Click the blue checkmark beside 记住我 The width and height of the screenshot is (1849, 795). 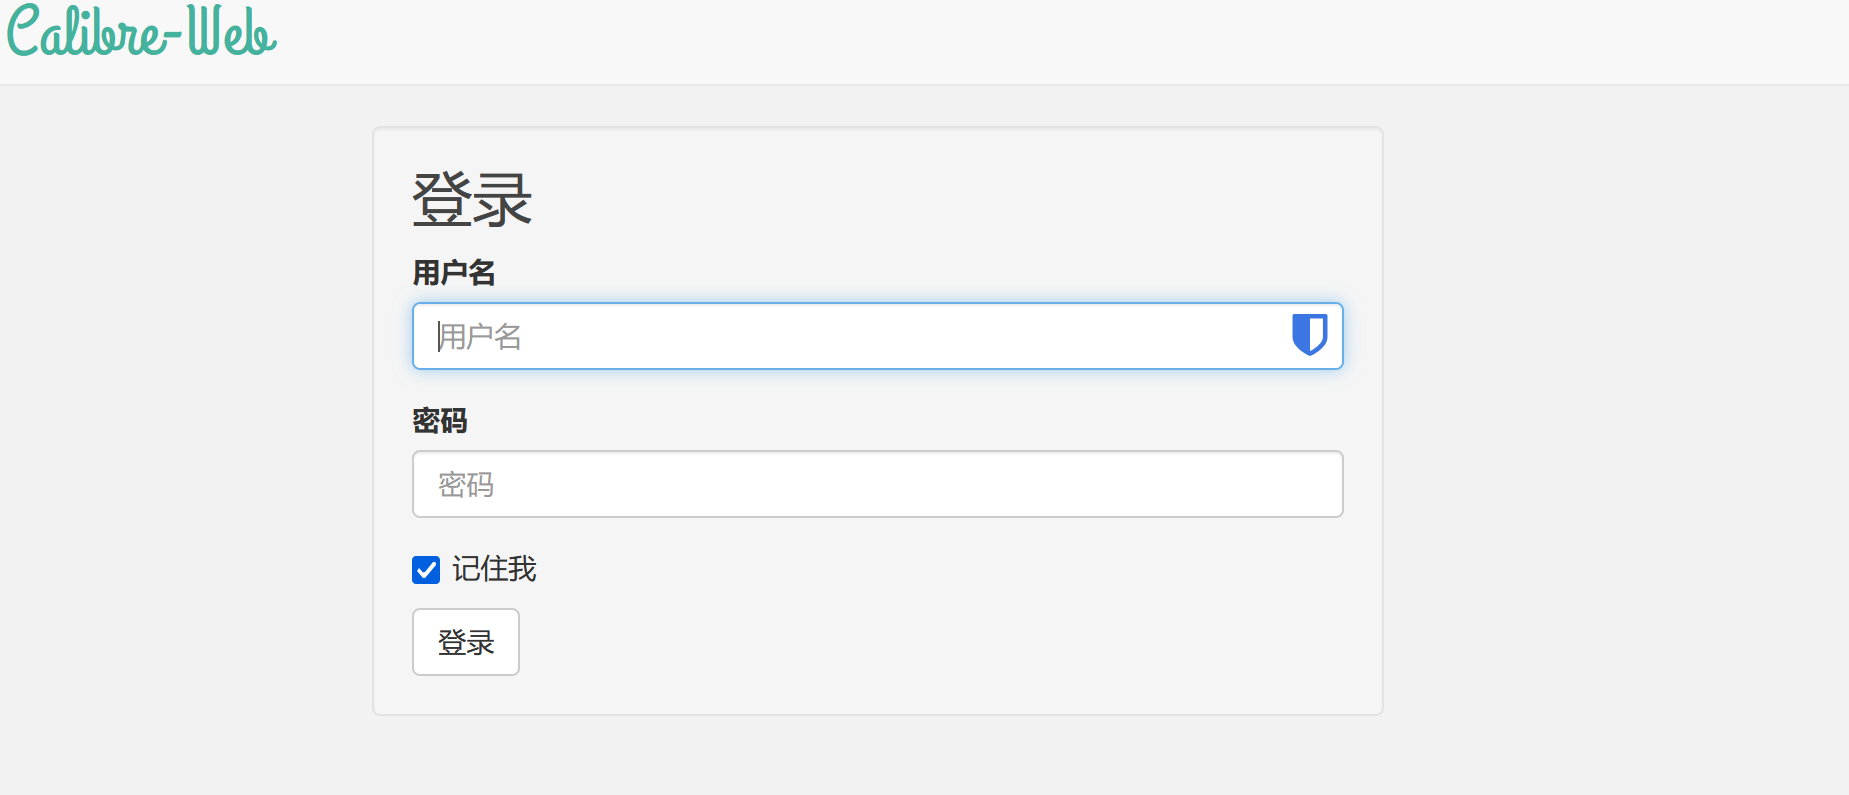tap(426, 570)
